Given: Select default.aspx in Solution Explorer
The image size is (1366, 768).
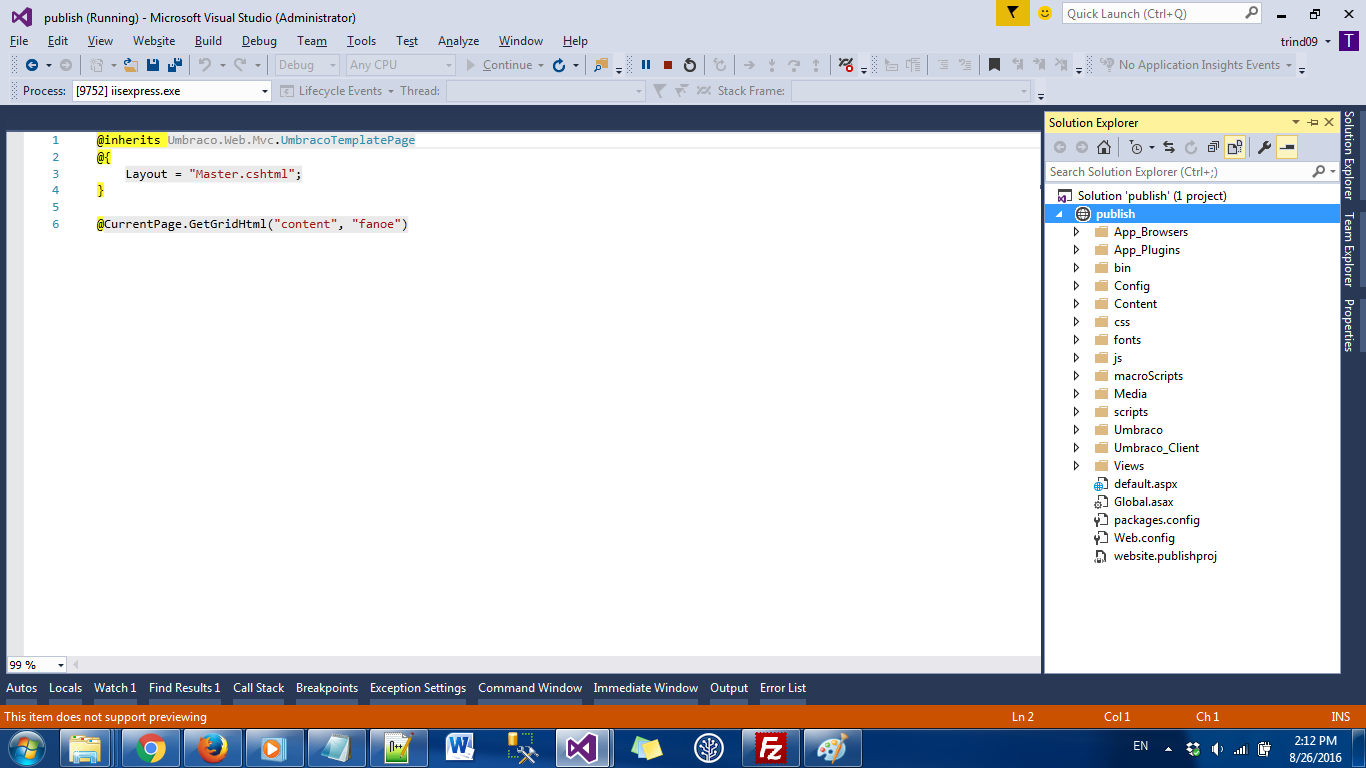Looking at the screenshot, I should [1146, 484].
